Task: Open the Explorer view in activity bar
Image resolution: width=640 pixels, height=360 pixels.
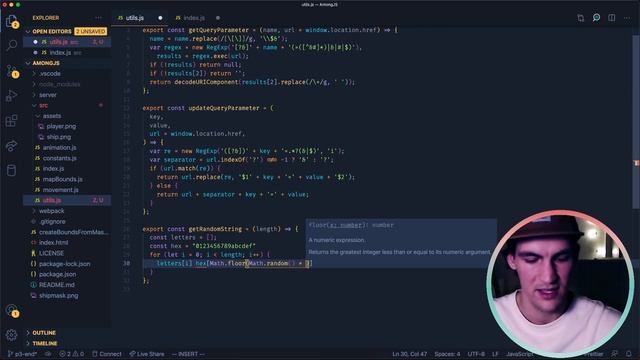Action: (11, 20)
